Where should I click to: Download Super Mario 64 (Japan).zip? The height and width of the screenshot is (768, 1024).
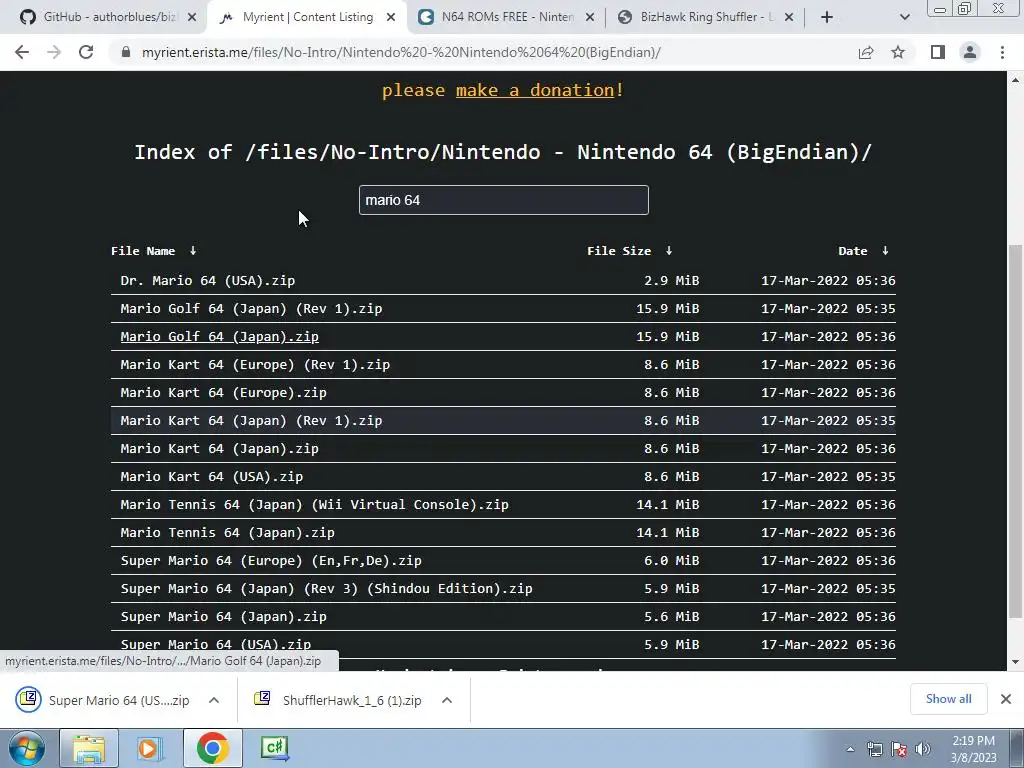coord(223,617)
